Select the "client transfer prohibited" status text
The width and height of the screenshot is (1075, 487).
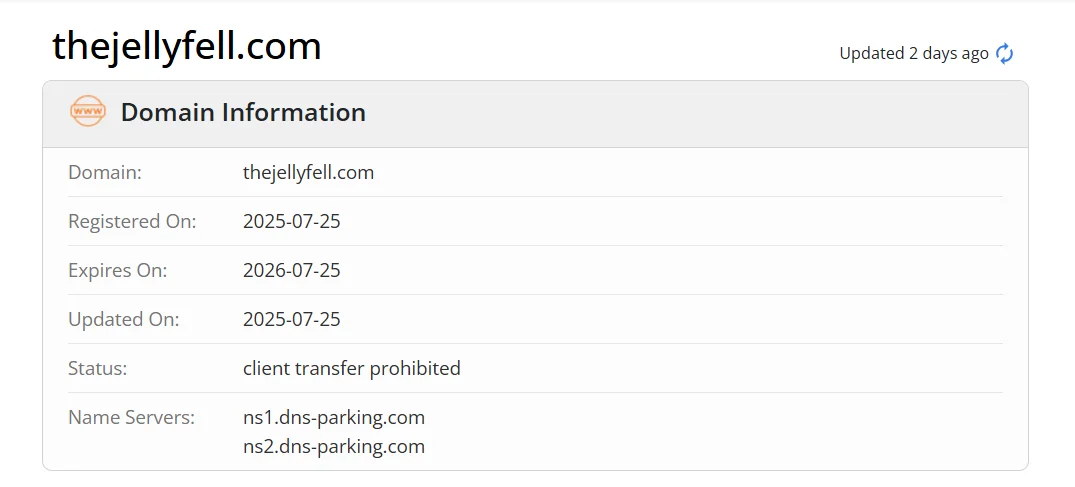(x=351, y=368)
